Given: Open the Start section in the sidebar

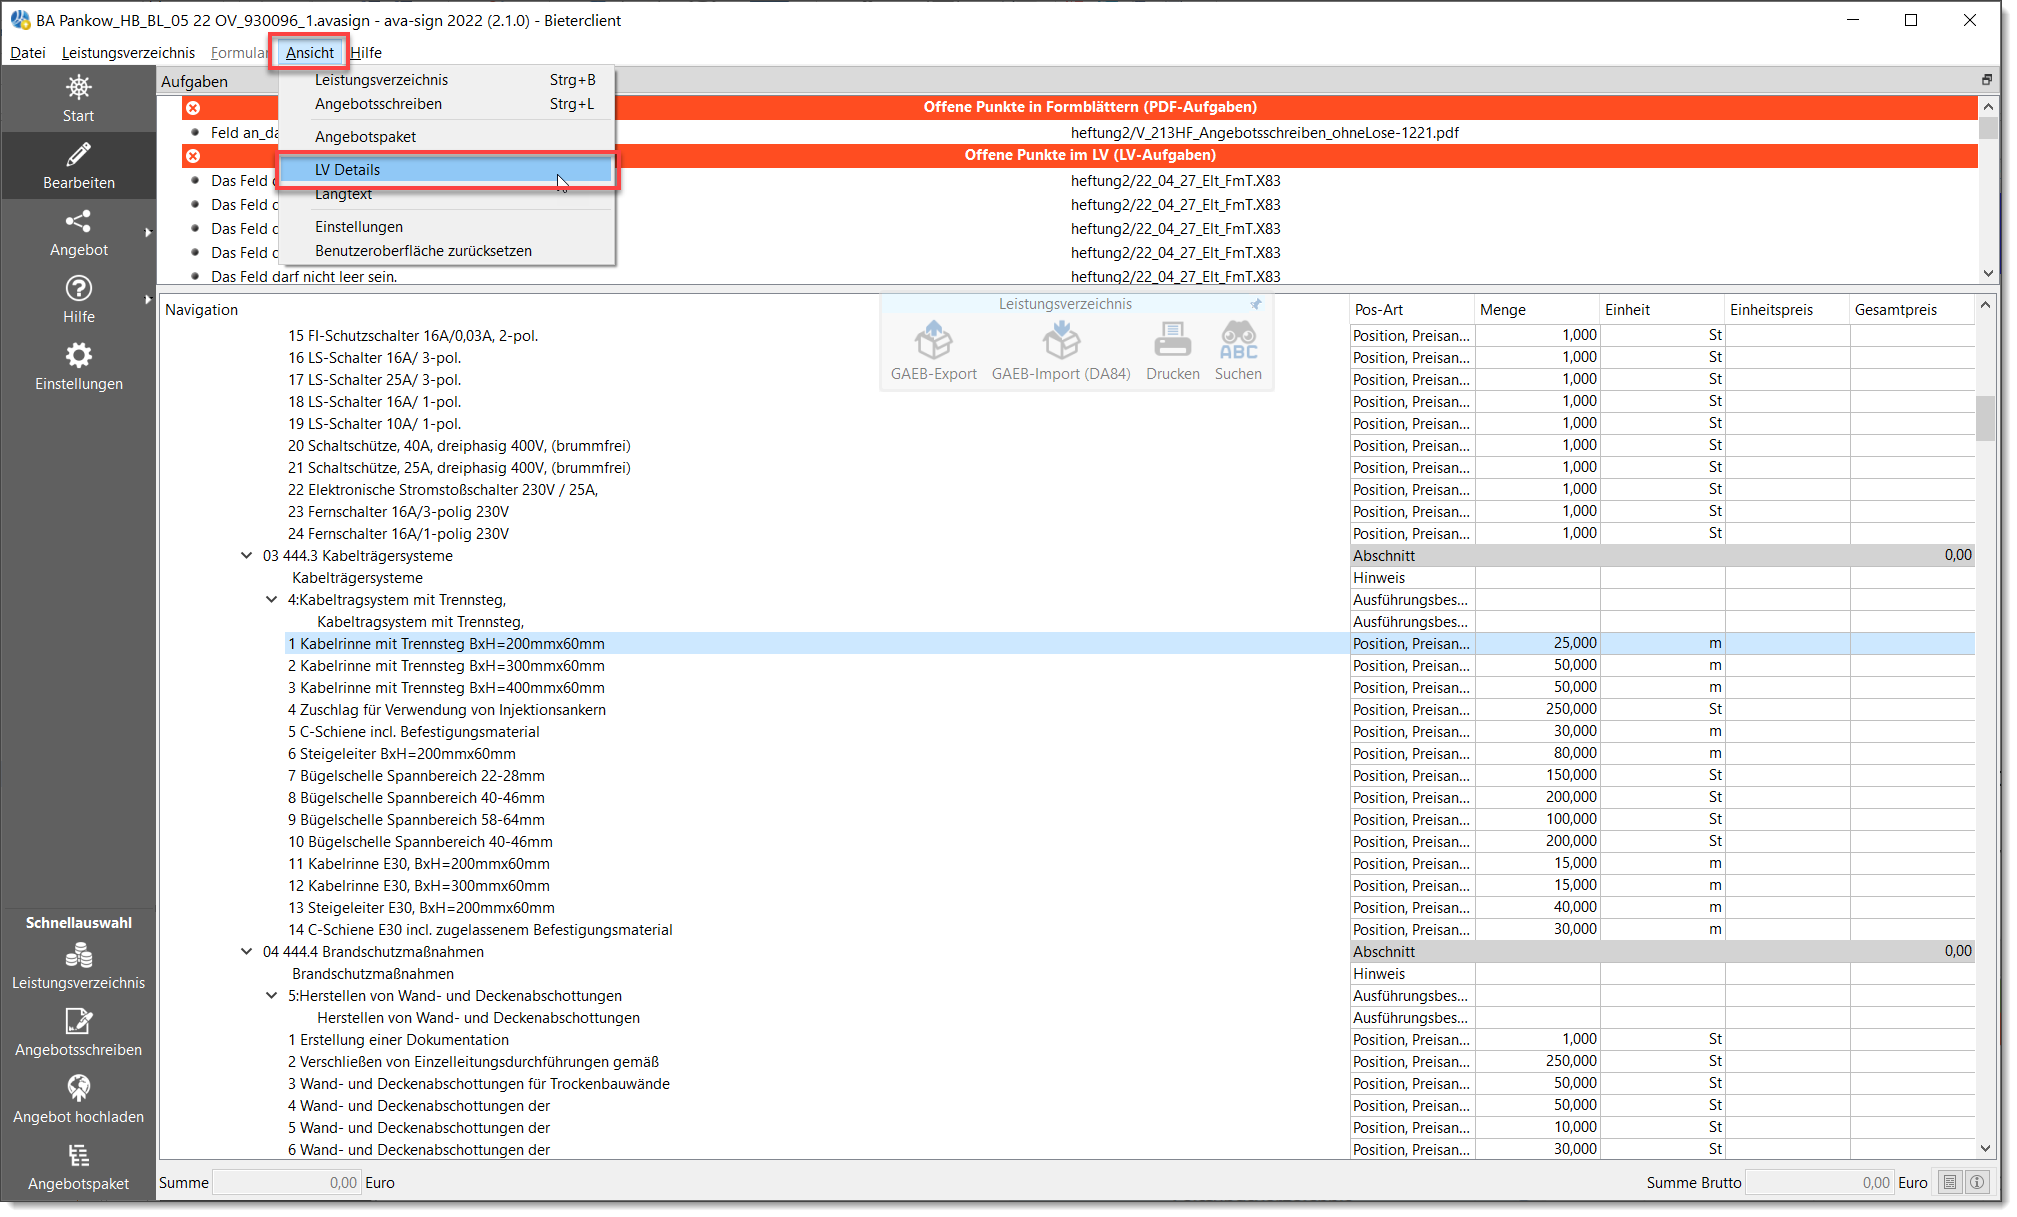Looking at the screenshot, I should coord(78,98).
